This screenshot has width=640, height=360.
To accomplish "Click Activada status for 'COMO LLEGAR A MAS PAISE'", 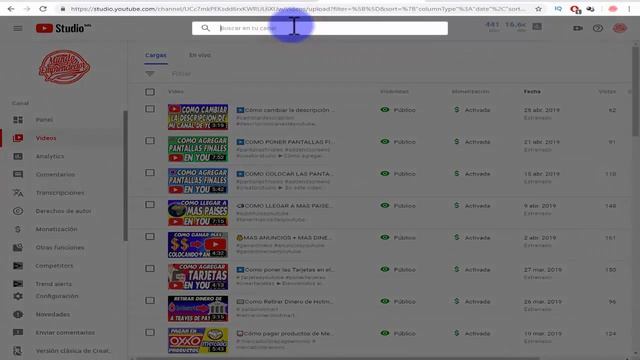I will tap(477, 206).
